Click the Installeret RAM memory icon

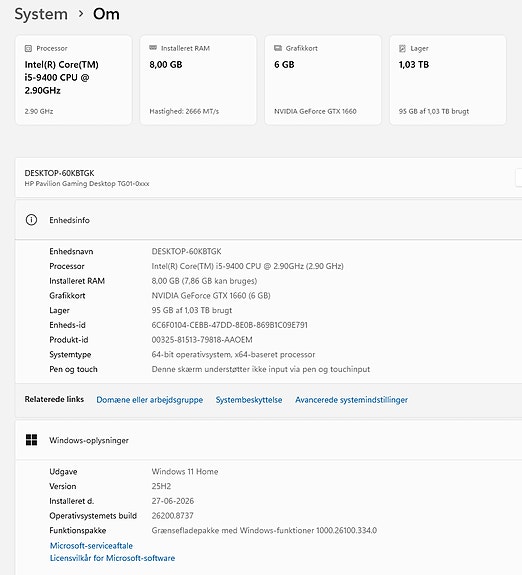click(x=153, y=48)
